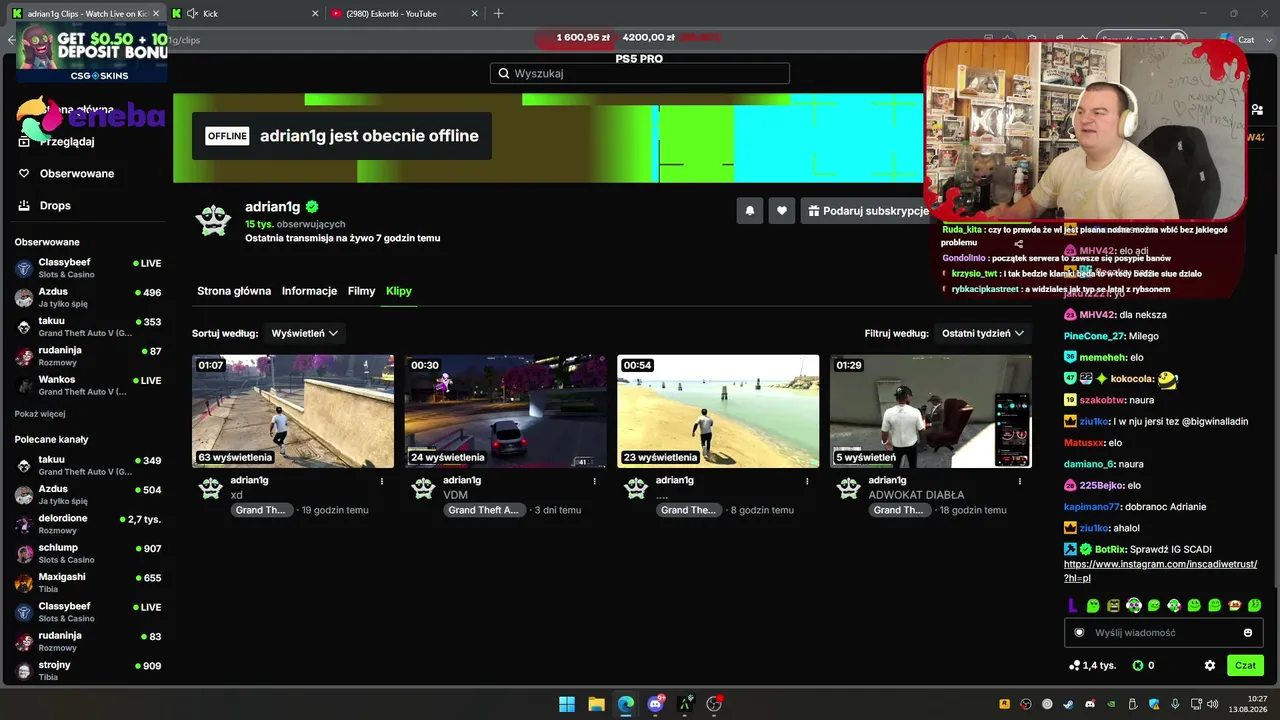Image resolution: width=1280 pixels, height=720 pixels.
Task: Click the Kick points balance showing 0
Action: [x=1143, y=665]
